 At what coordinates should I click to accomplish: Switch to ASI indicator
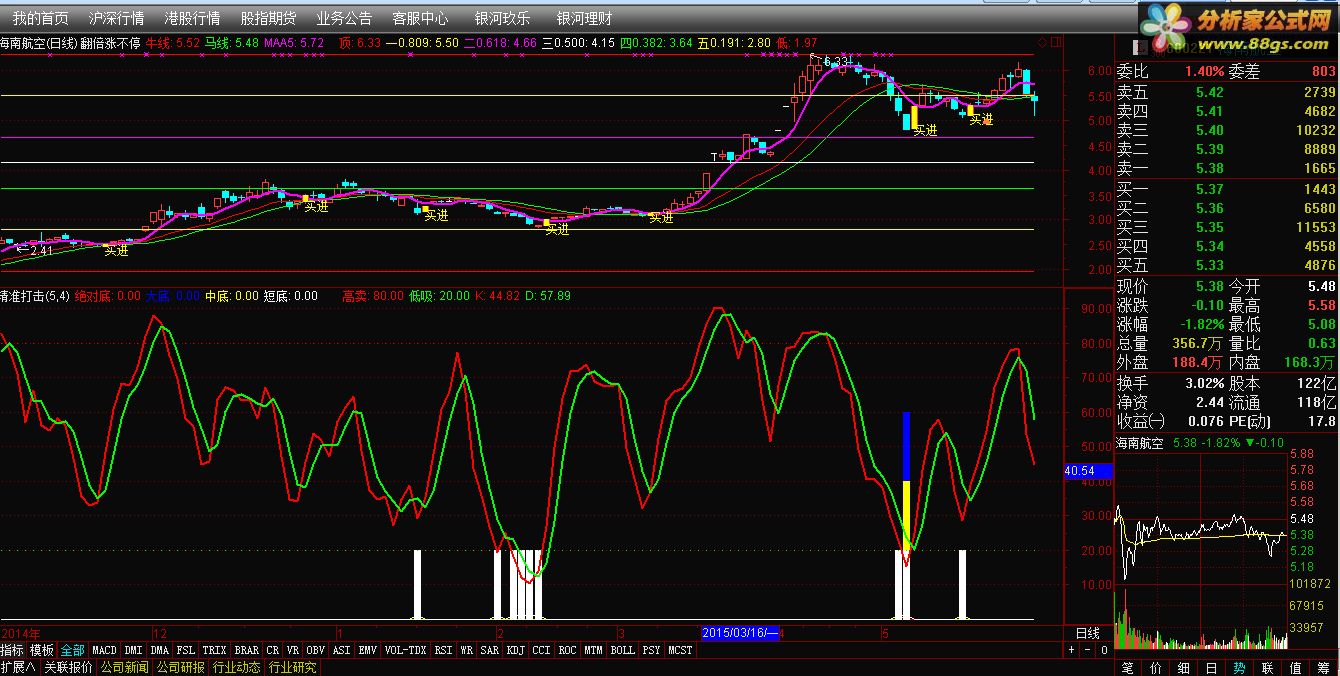[342, 650]
